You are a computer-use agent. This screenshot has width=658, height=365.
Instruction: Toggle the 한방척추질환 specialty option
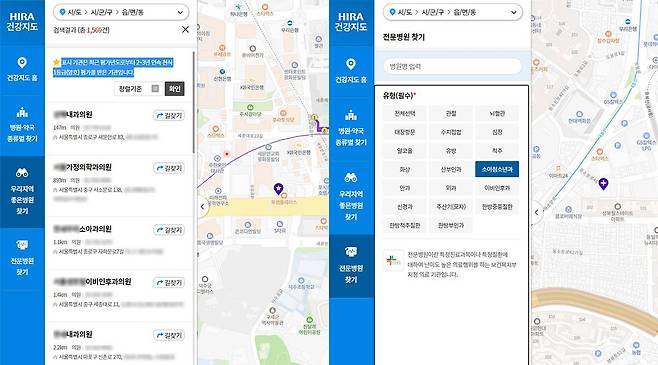click(405, 225)
